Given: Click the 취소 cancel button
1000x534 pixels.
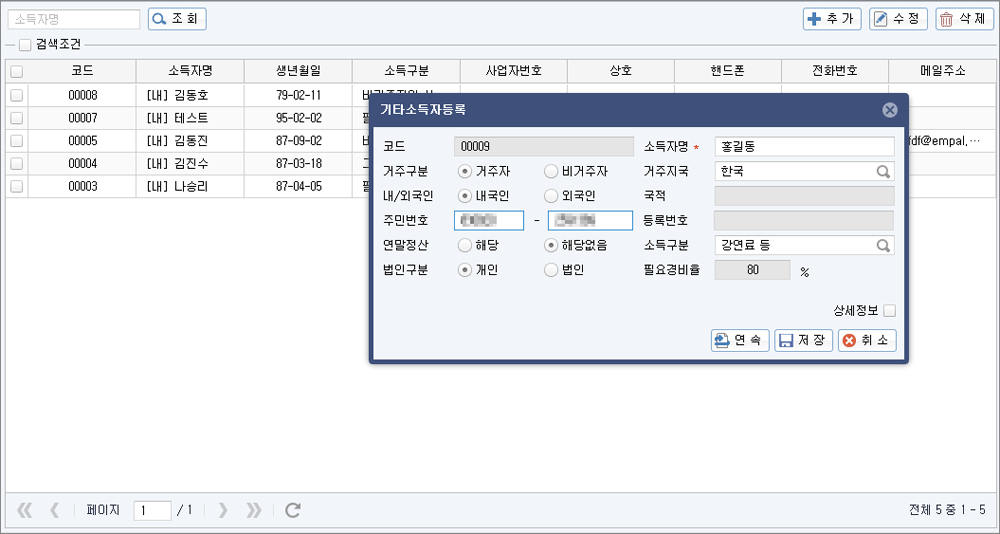Looking at the screenshot, I should pos(867,340).
